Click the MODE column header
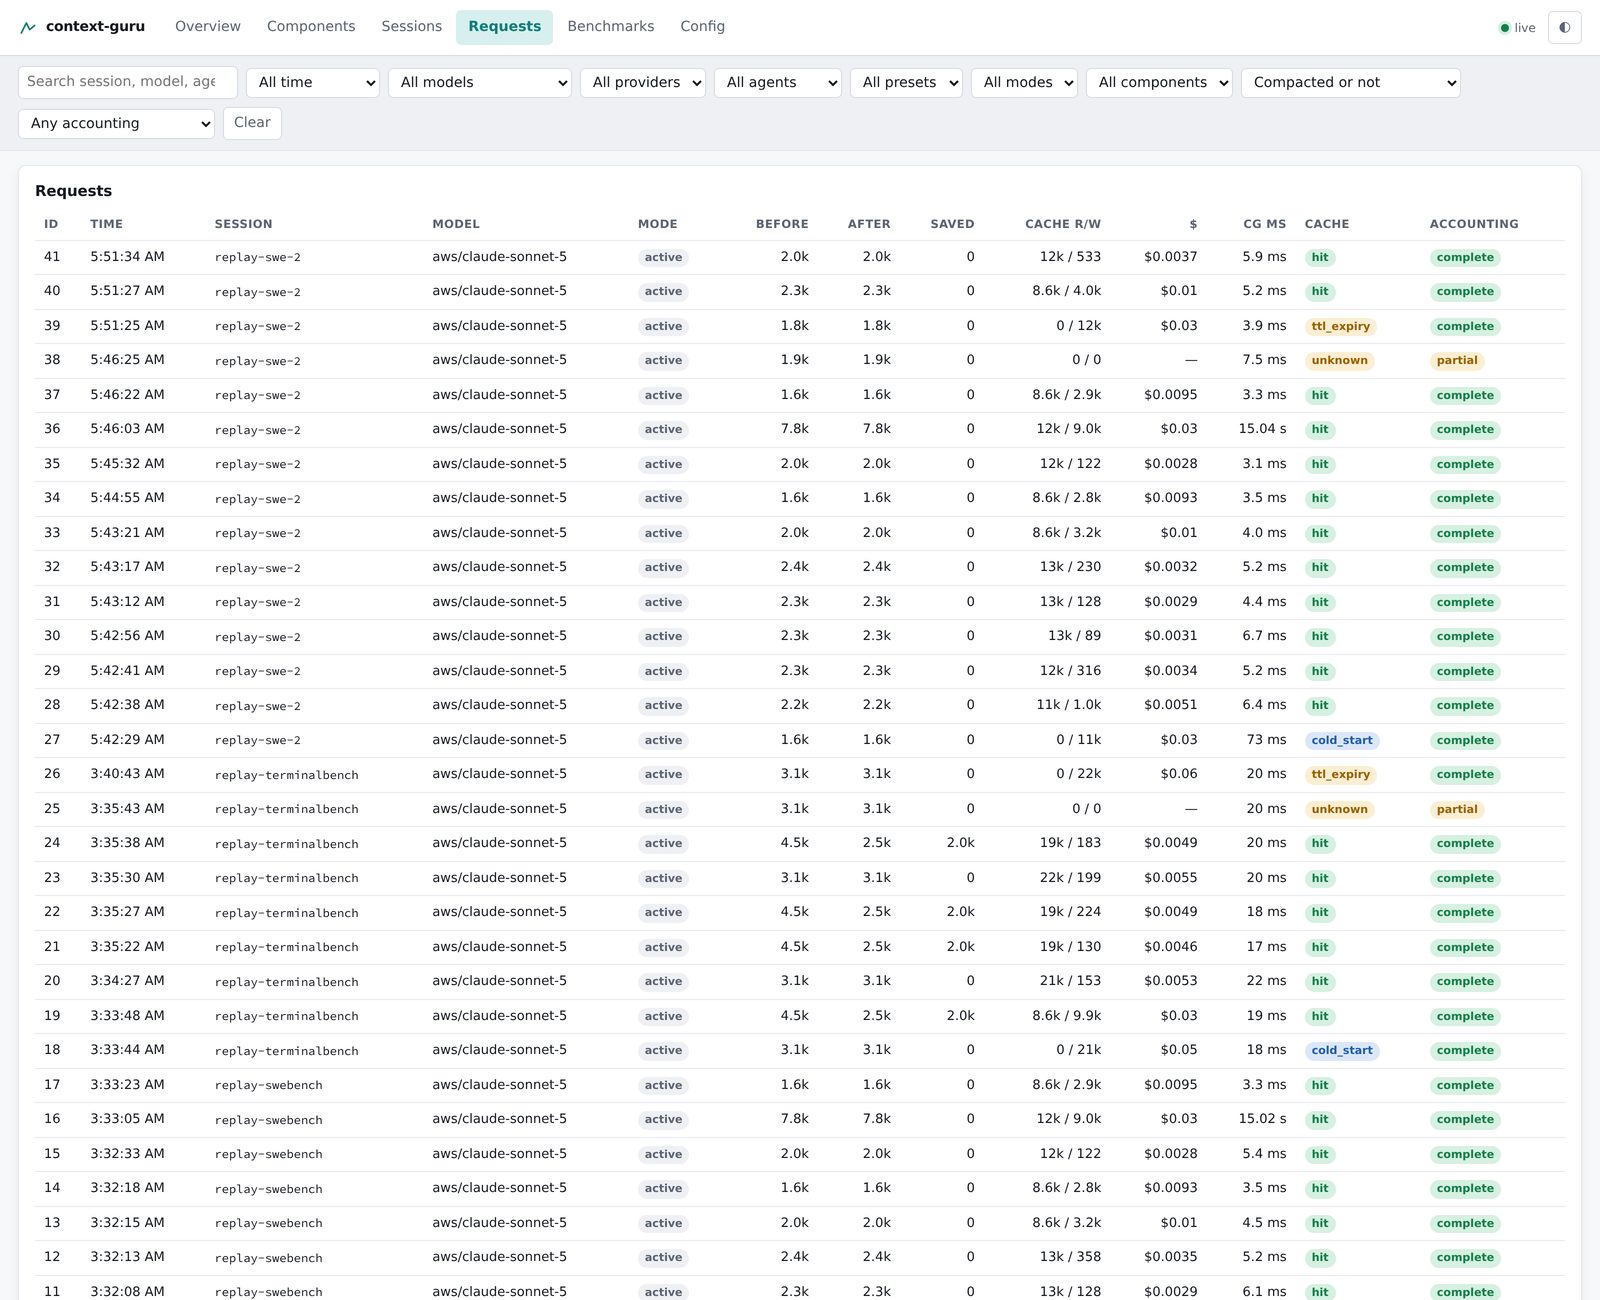Image resolution: width=1600 pixels, height=1300 pixels. [x=658, y=224]
